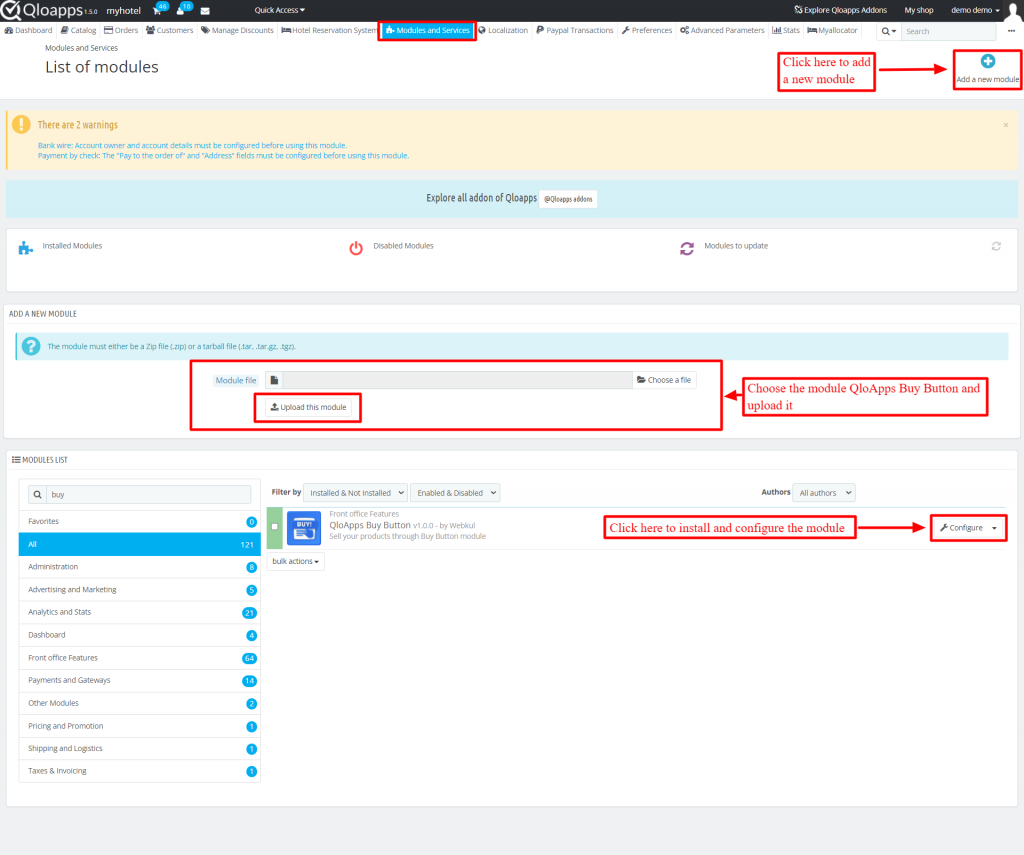Click the Disabled Modules power icon
The width and height of the screenshot is (1024, 855).
356,248
